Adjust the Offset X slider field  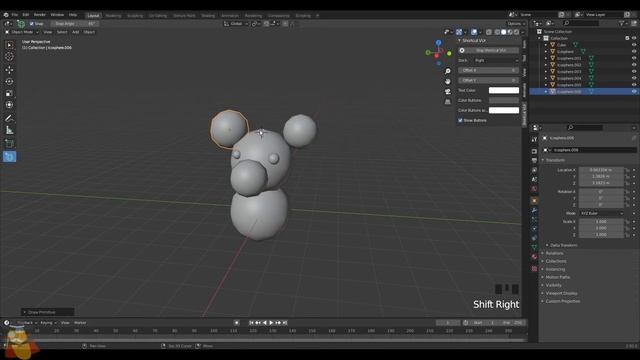489,70
